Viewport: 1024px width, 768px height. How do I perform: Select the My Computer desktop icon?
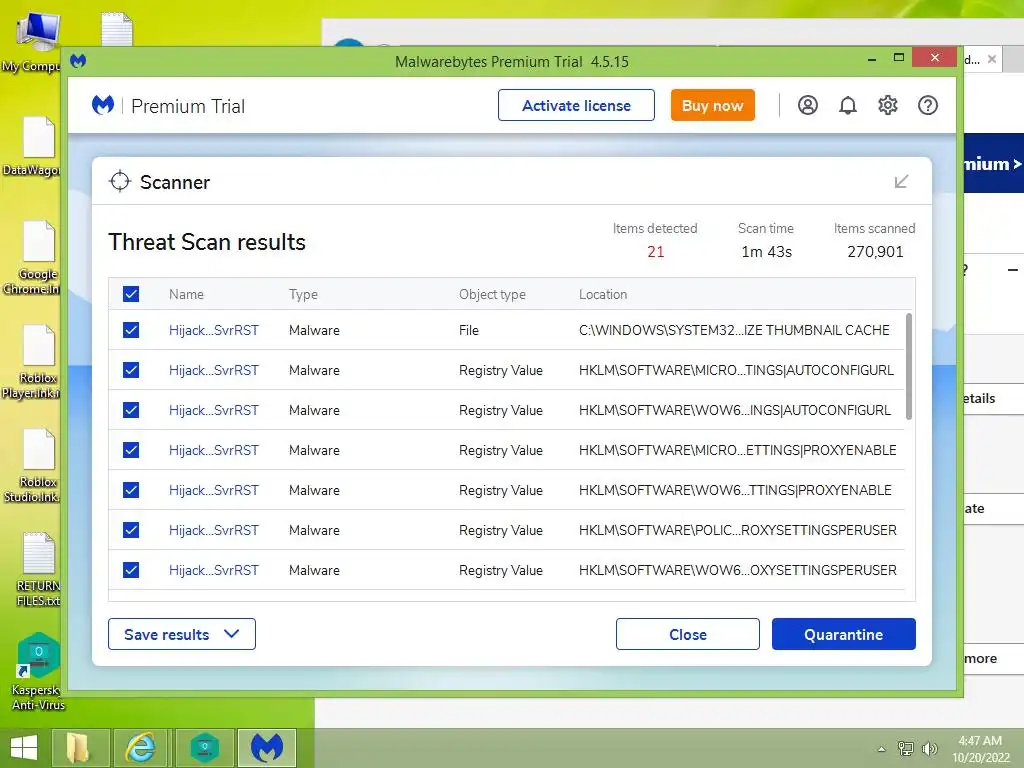(34, 42)
